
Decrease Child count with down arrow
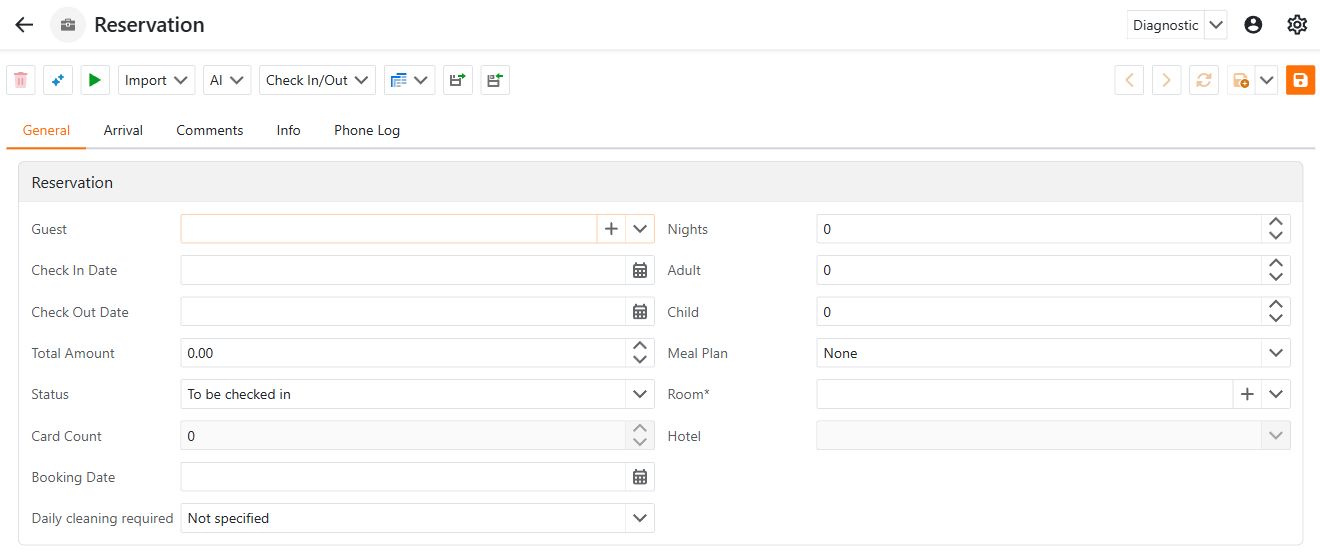[1276, 319]
